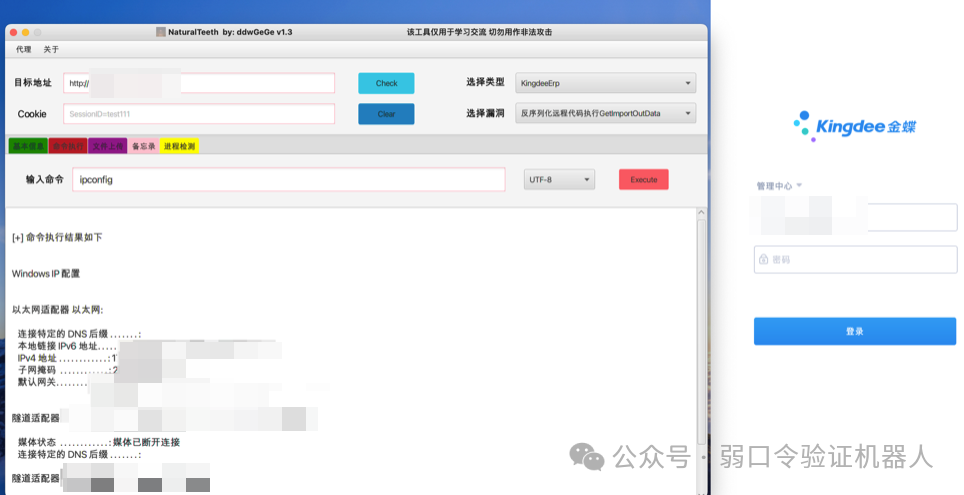Click the '以太网适配器 以太网:' output line
Screen dimensions: 964x495
point(58,310)
